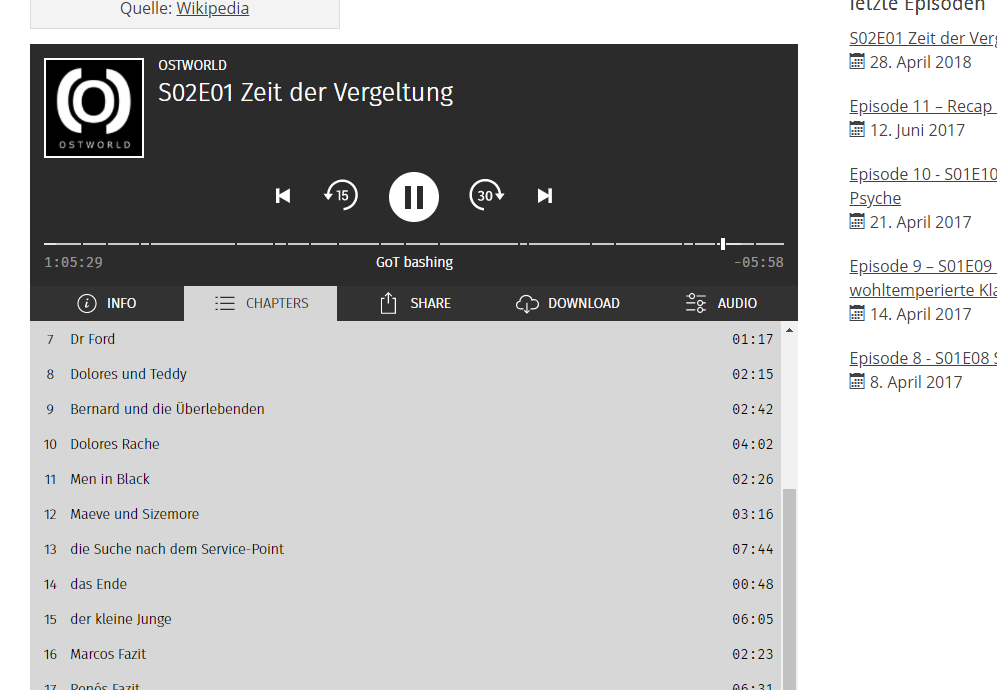Open Episode 8 - S01E08 sidebar link
997x690 pixels.
[923, 358]
